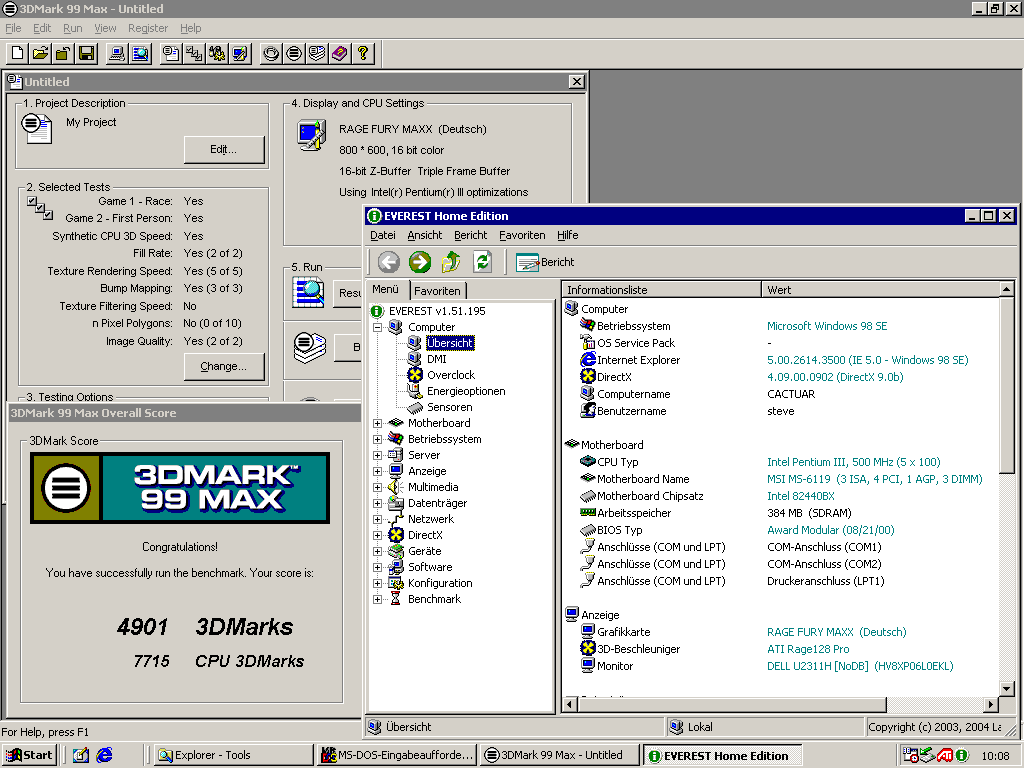This screenshot has width=1024, height=768.
Task: Click the selected tests checkboxes icon in panel
Action: click(40, 208)
